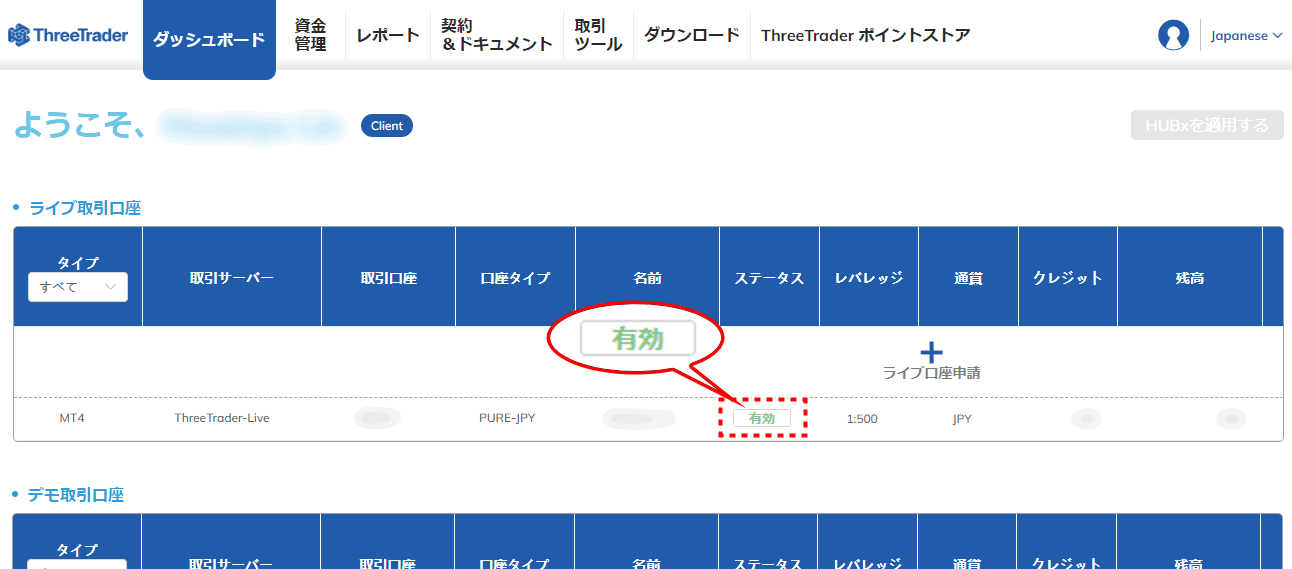This screenshot has width=1292, height=569.
Task: Click the 口座タイプ column header in live table
Action: click(x=516, y=278)
